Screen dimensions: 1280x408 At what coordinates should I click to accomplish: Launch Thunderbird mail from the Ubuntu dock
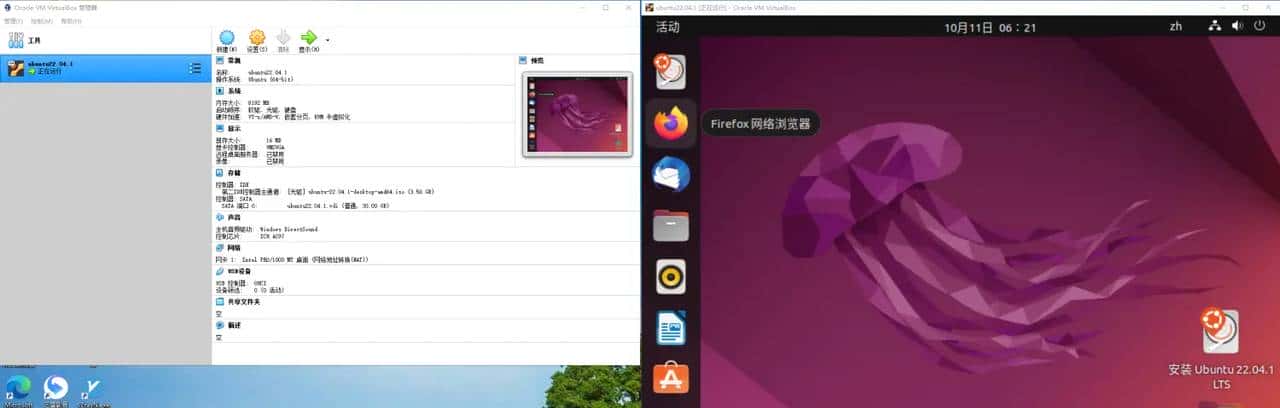(x=671, y=174)
